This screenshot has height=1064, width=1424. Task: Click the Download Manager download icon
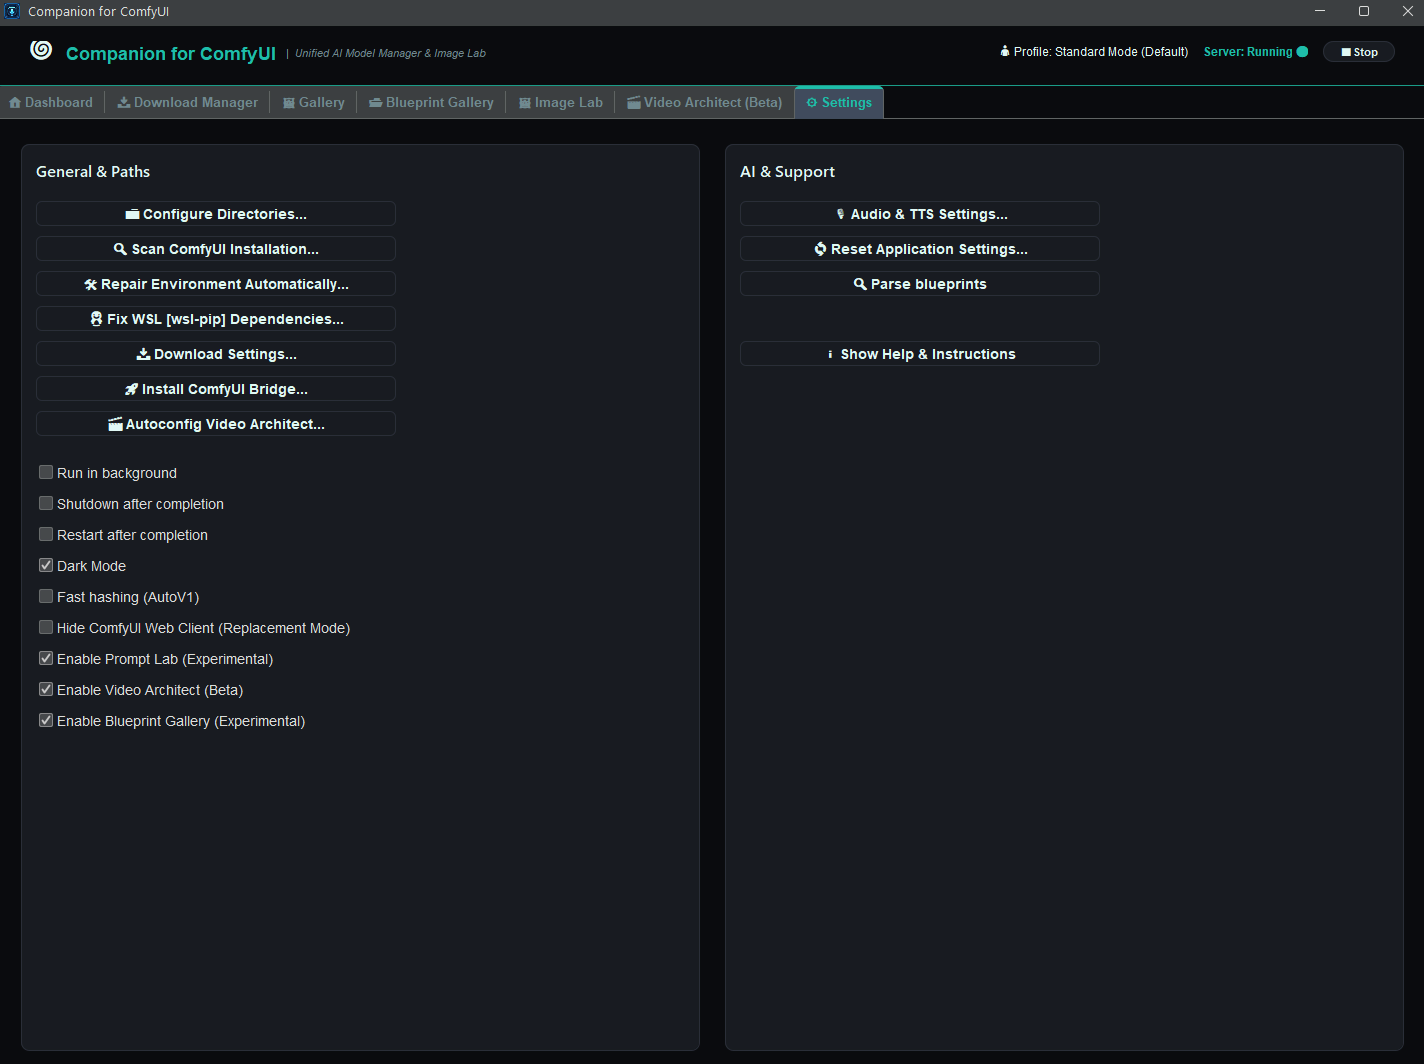(124, 102)
